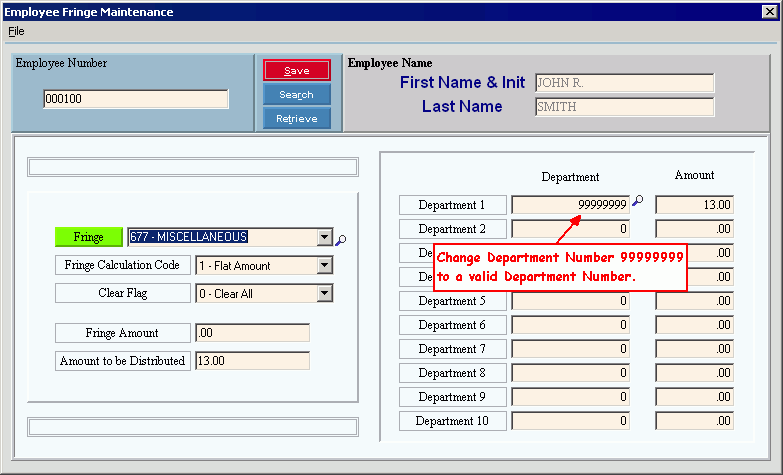The image size is (783, 475).
Task: Click the magnifier lookup icon beside Fringe dropdown
Action: pos(341,239)
